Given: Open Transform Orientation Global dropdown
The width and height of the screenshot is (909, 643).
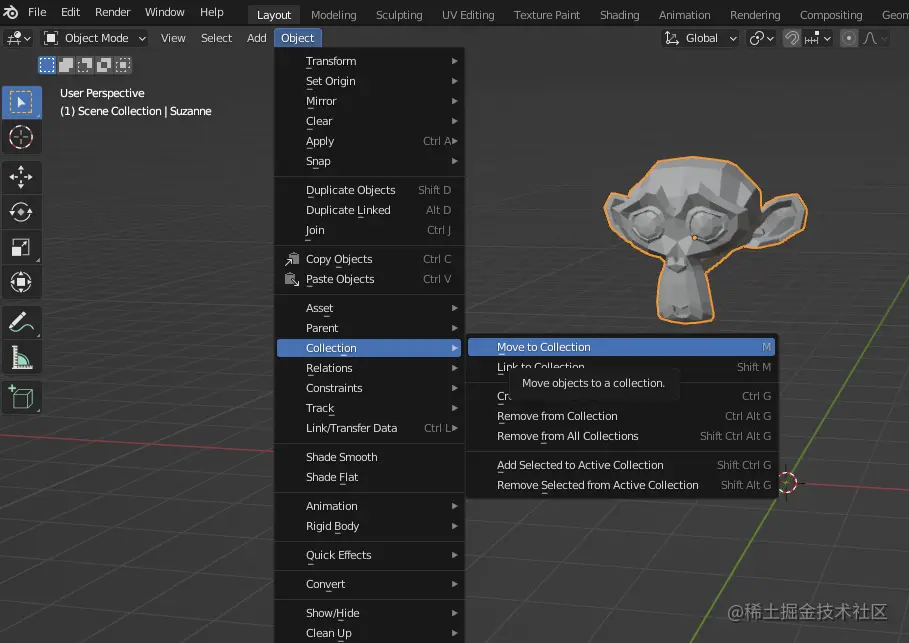Looking at the screenshot, I should point(701,38).
